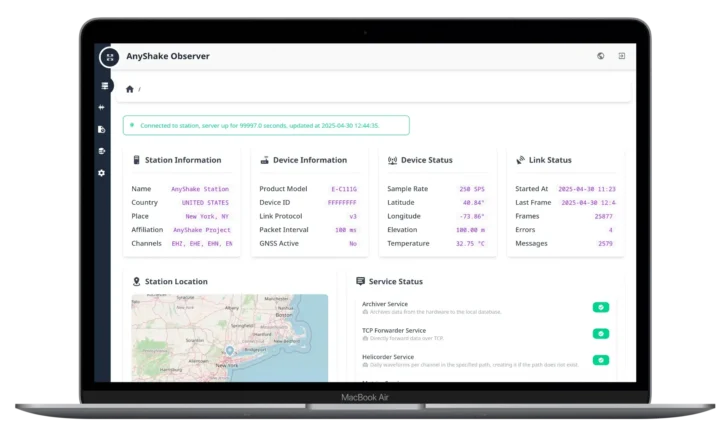Image resolution: width=720 pixels, height=430 pixels.
Task: Click the Service Status panel icon
Action: (x=360, y=281)
